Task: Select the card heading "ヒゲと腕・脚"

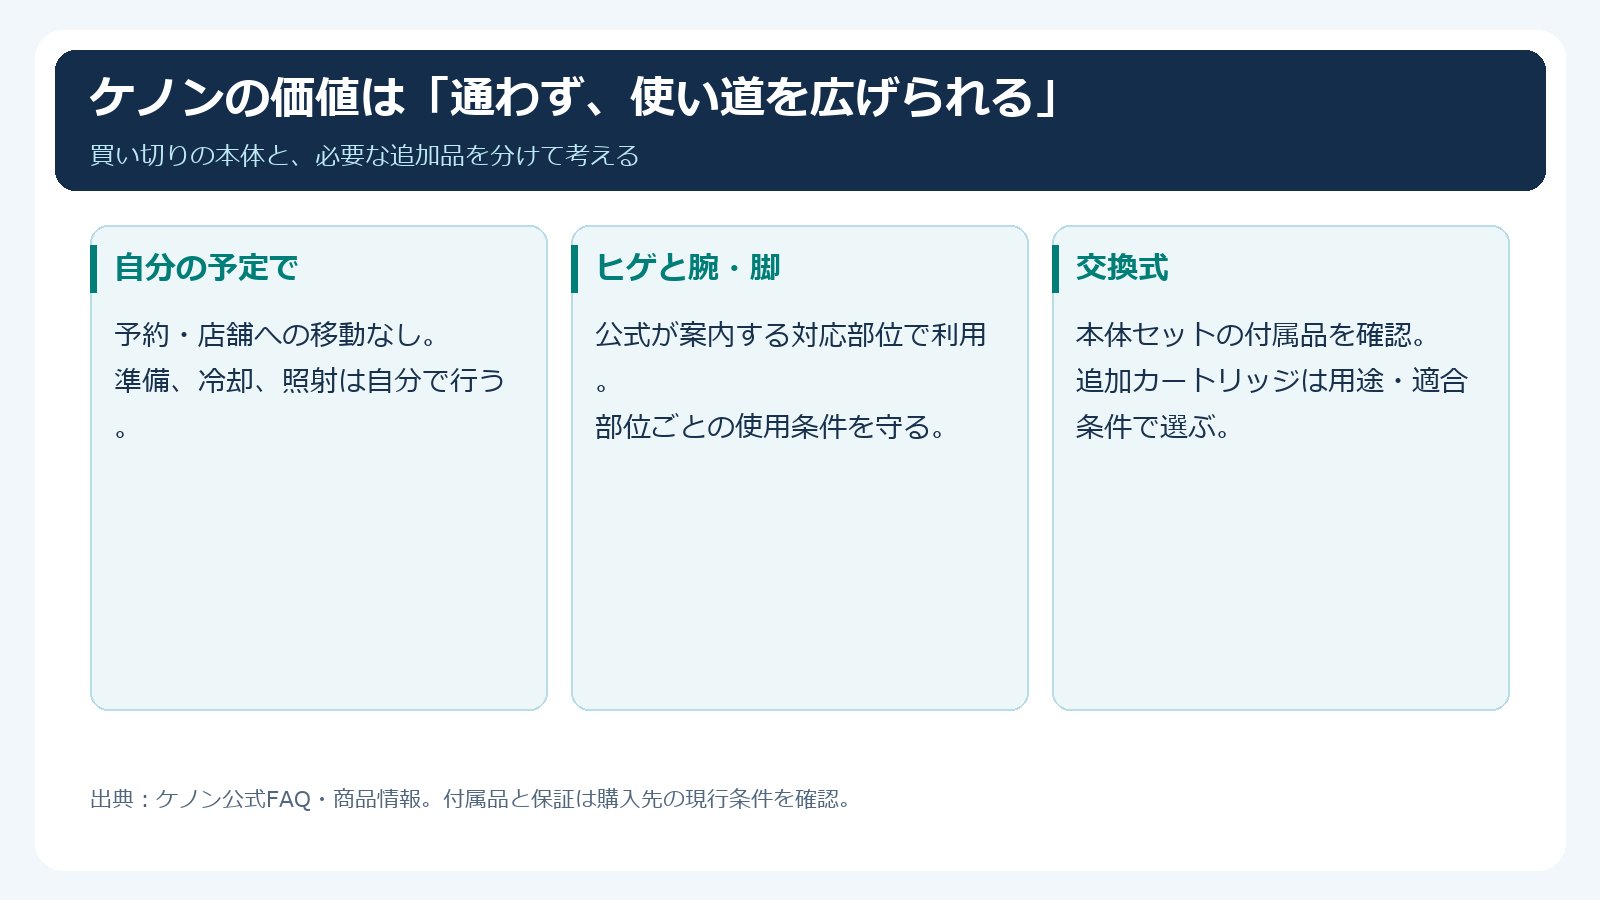Action: coord(688,268)
